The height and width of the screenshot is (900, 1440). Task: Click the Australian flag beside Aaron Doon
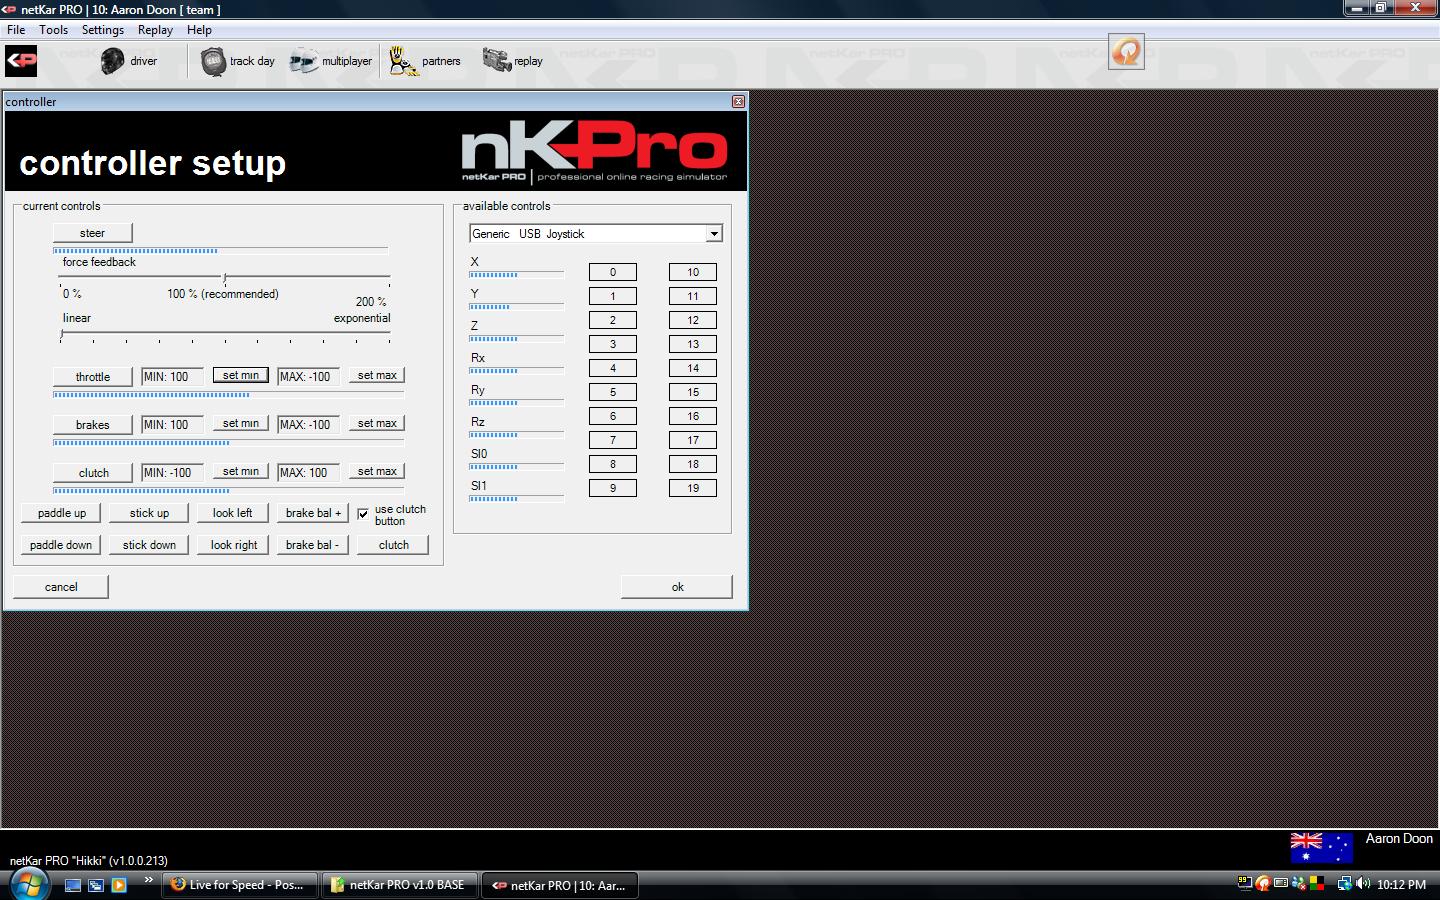[x=1321, y=847]
